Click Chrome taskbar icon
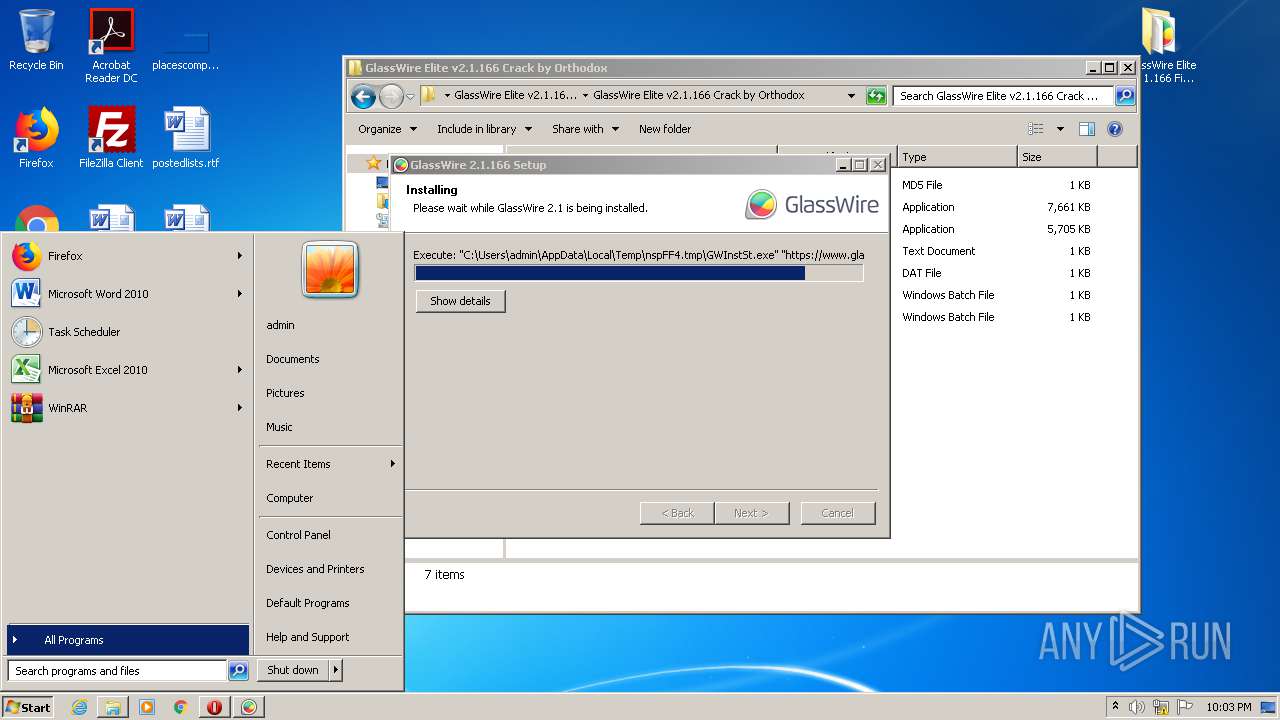 coord(180,707)
